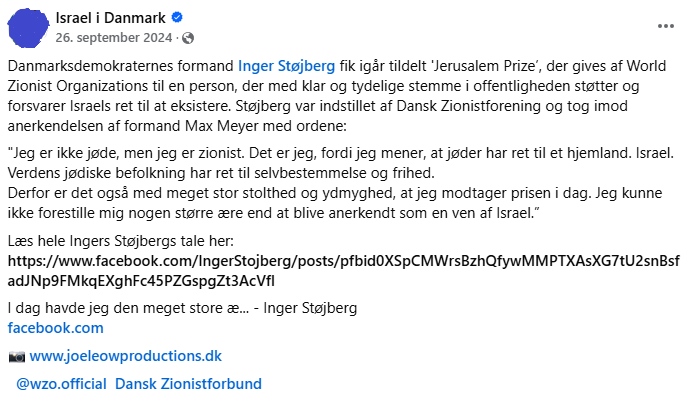This screenshot has height=400, width=687.
Task: Click the public audience globe icon
Action: click(x=187, y=38)
